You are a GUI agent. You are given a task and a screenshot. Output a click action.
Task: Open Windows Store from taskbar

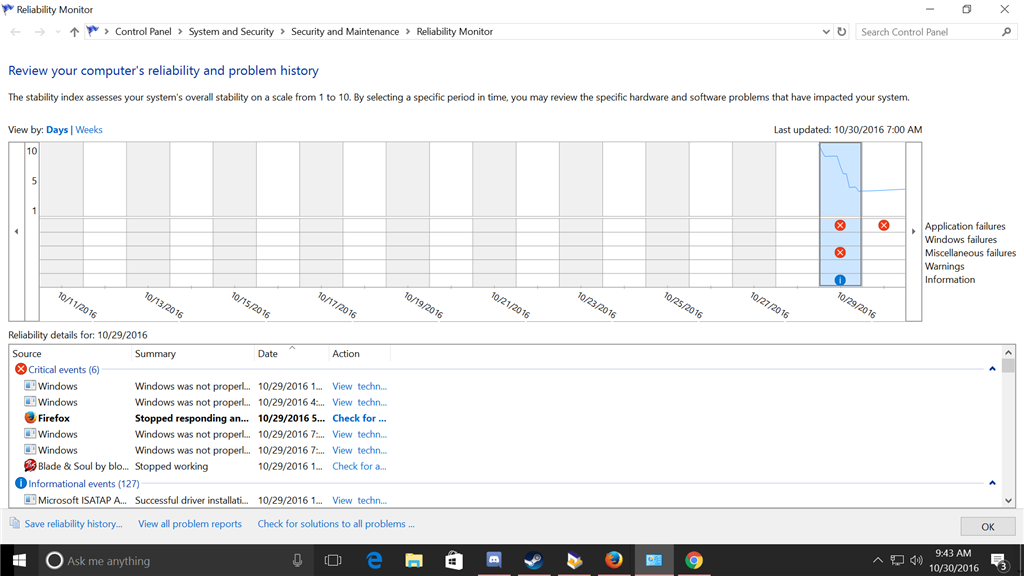click(x=454, y=560)
